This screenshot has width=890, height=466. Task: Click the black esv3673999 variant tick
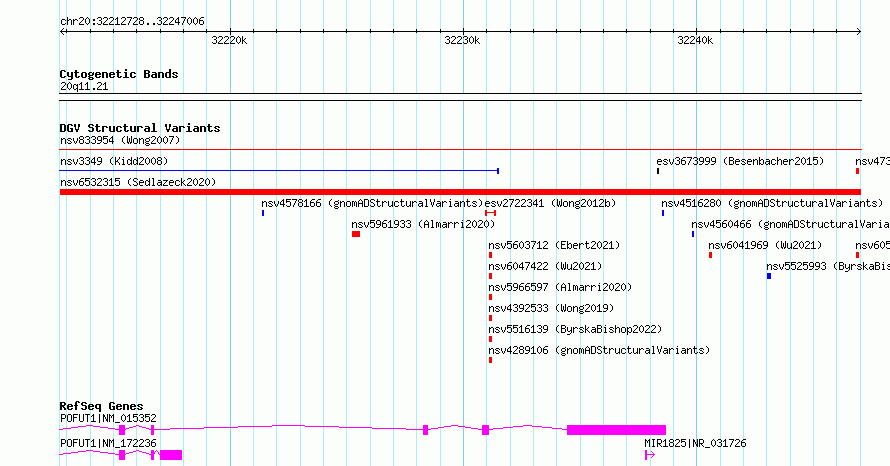click(x=658, y=171)
